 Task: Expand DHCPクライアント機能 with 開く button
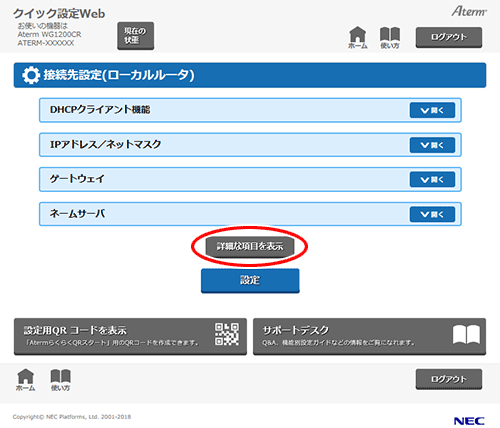[432, 110]
